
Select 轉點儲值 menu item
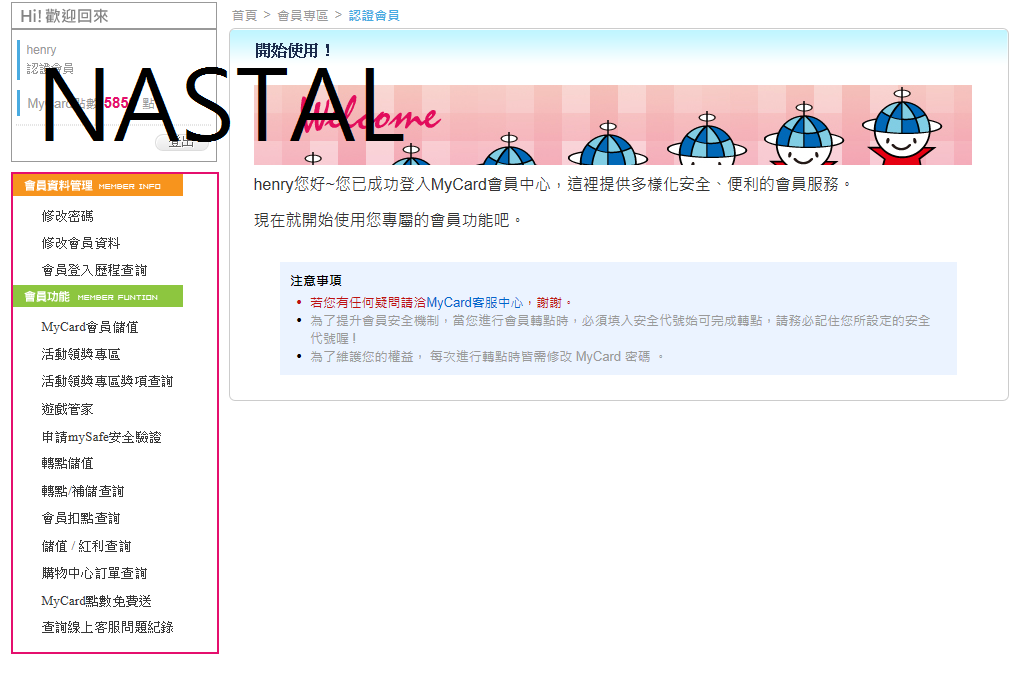[x=68, y=463]
